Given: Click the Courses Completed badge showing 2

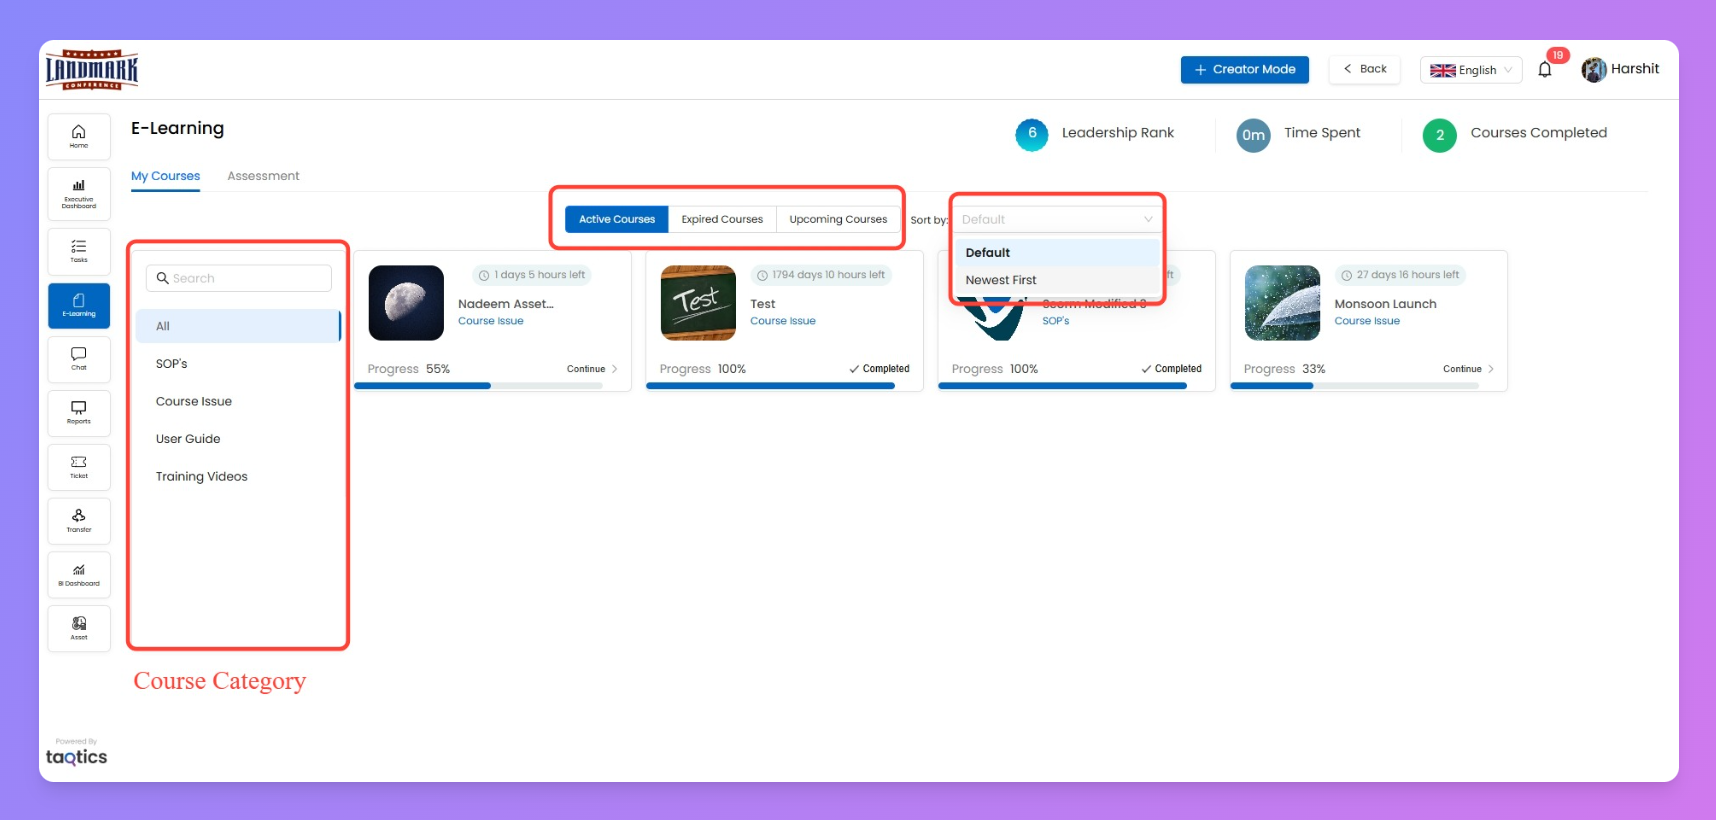Looking at the screenshot, I should (x=1440, y=135).
